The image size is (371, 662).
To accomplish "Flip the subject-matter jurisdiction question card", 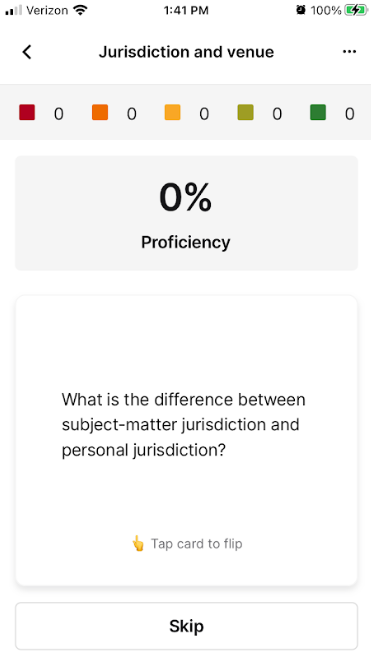I will (x=187, y=440).
